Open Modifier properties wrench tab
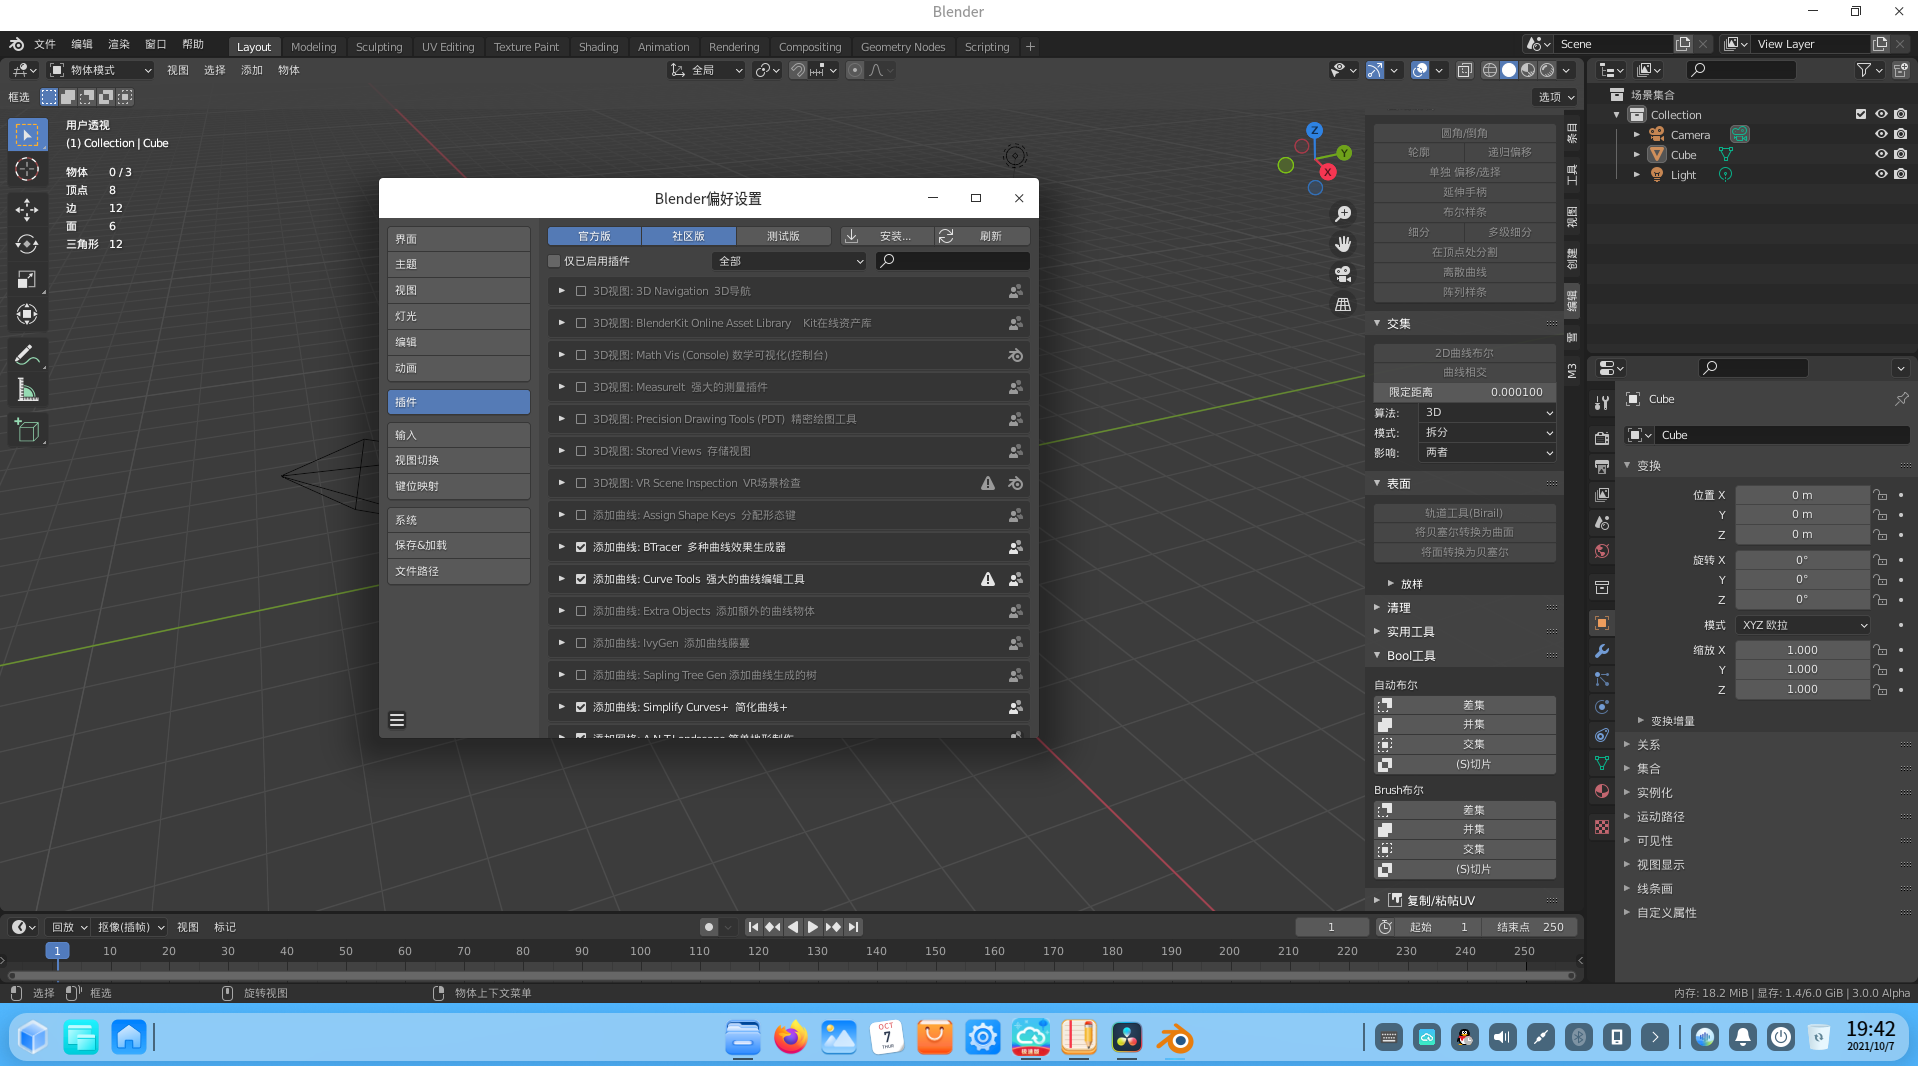The image size is (1918, 1066). 1602,651
